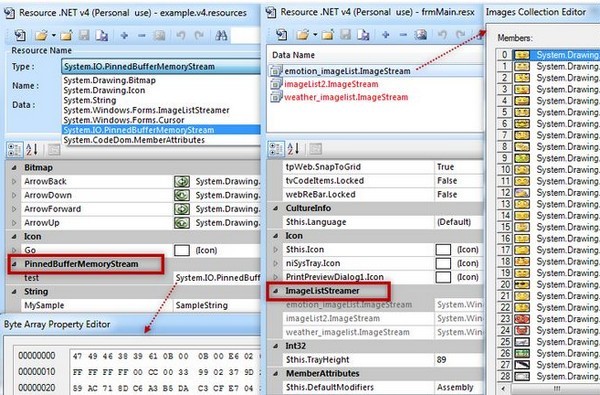600x395 pixels.
Task: Select member 0 in Images Collection Editor
Action: (548, 55)
